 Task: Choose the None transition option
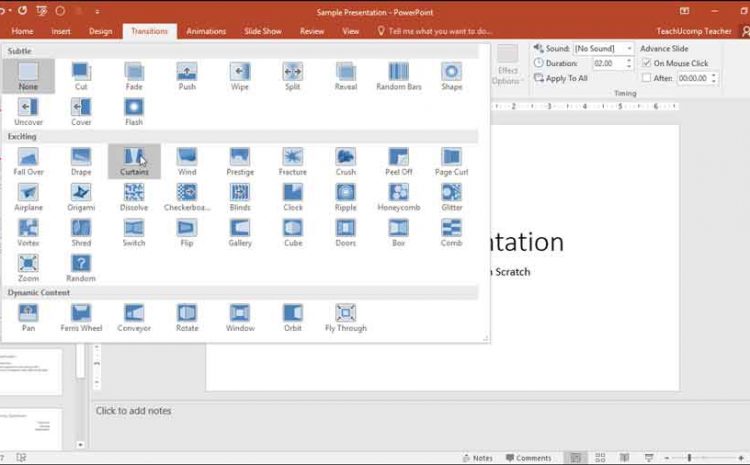pos(28,76)
